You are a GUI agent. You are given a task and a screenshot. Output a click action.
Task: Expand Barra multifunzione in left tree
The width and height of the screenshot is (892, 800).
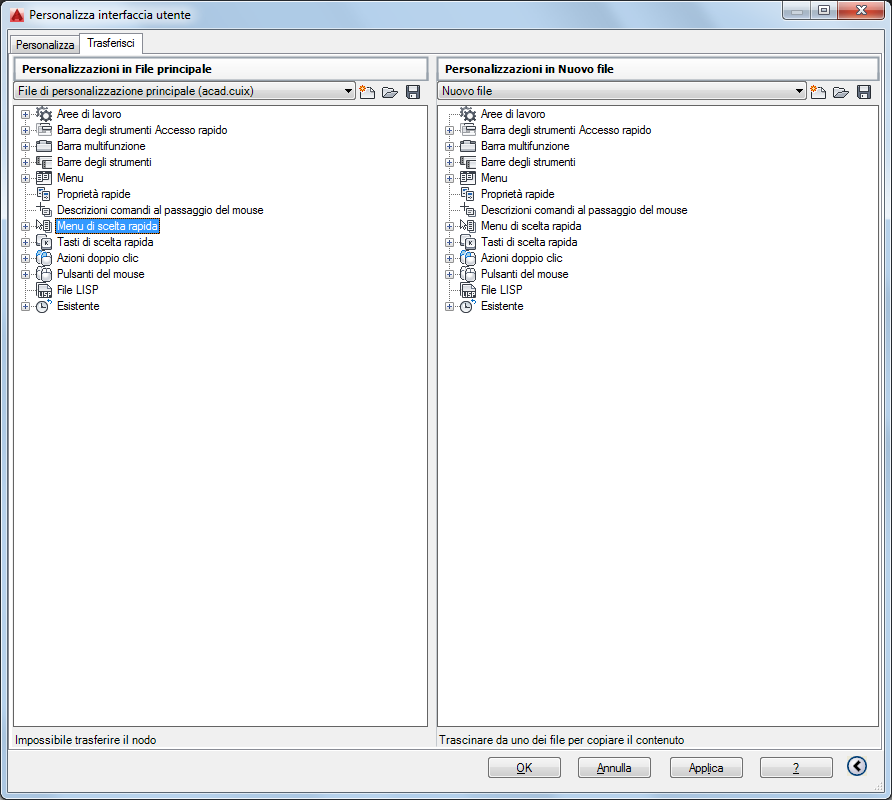click(x=25, y=146)
